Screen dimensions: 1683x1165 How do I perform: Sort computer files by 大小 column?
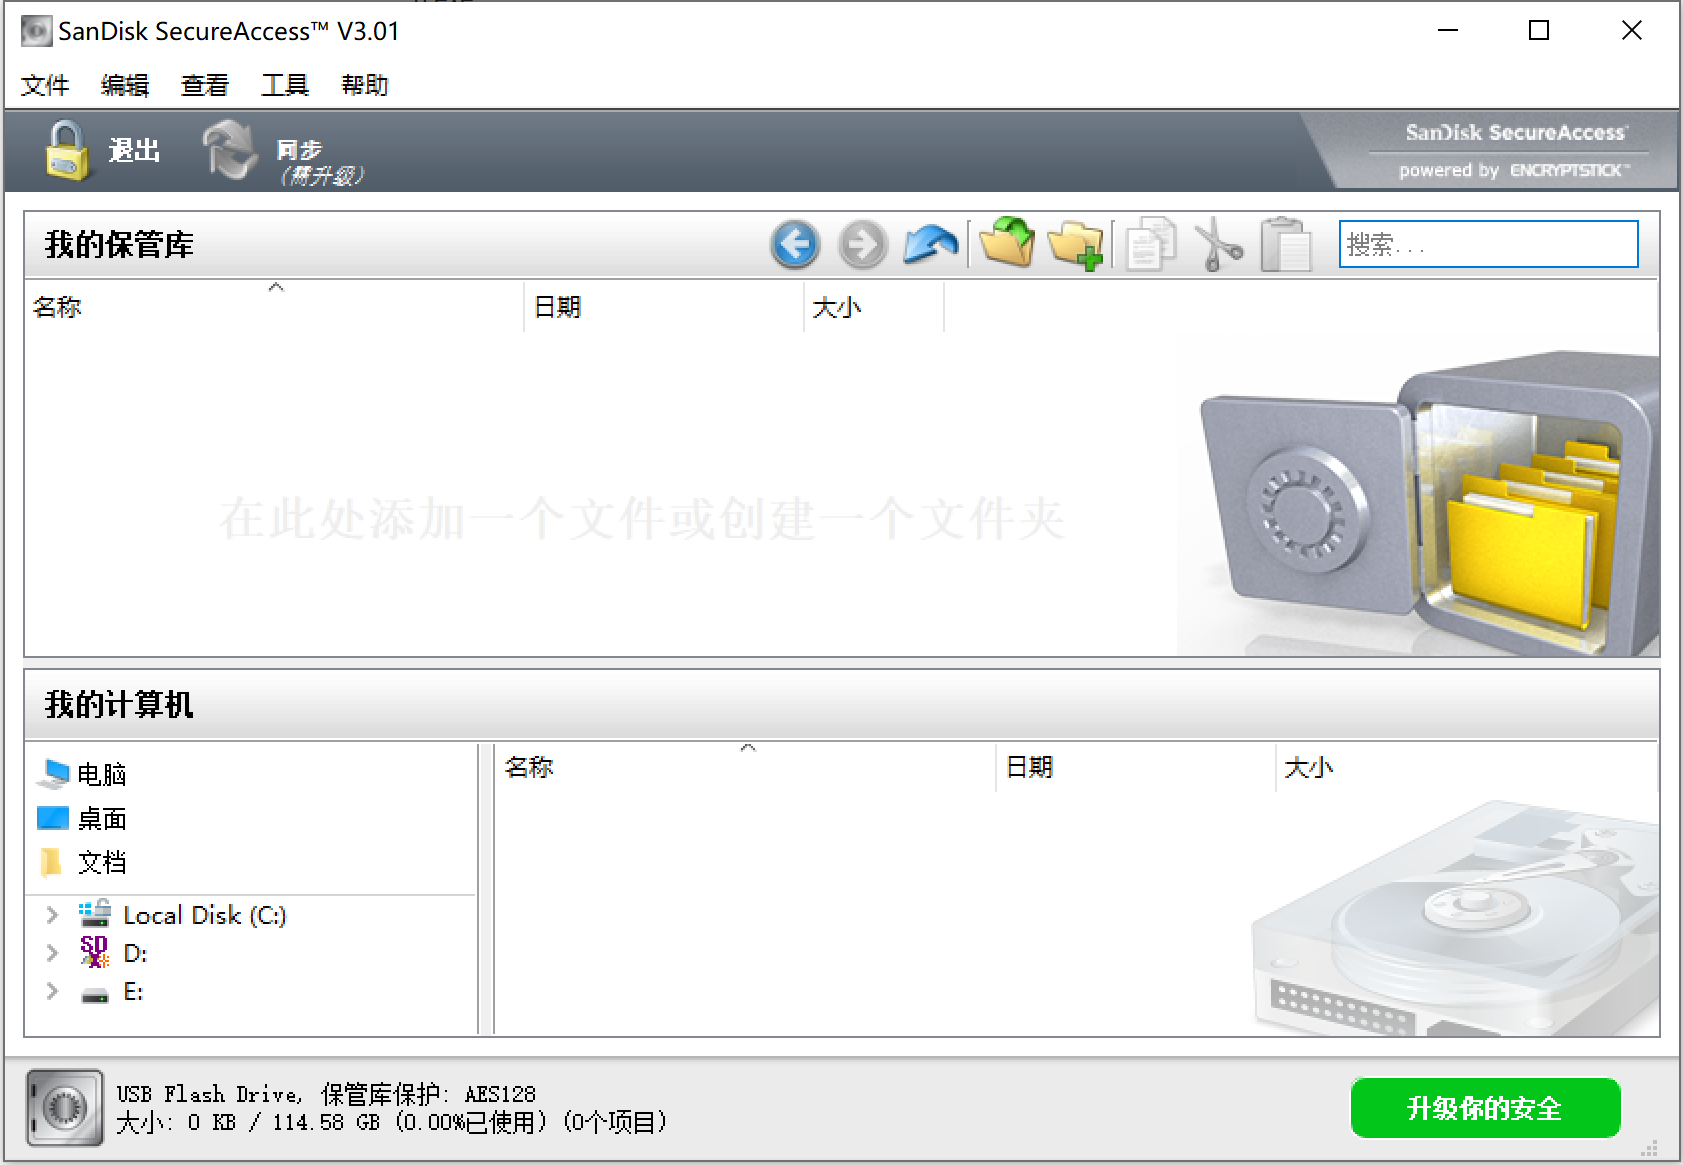[1466, 766]
